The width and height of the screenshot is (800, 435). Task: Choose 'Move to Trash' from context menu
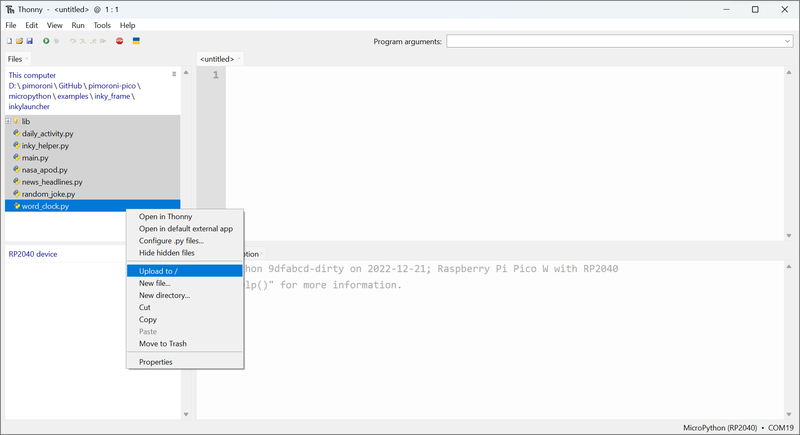[162, 343]
